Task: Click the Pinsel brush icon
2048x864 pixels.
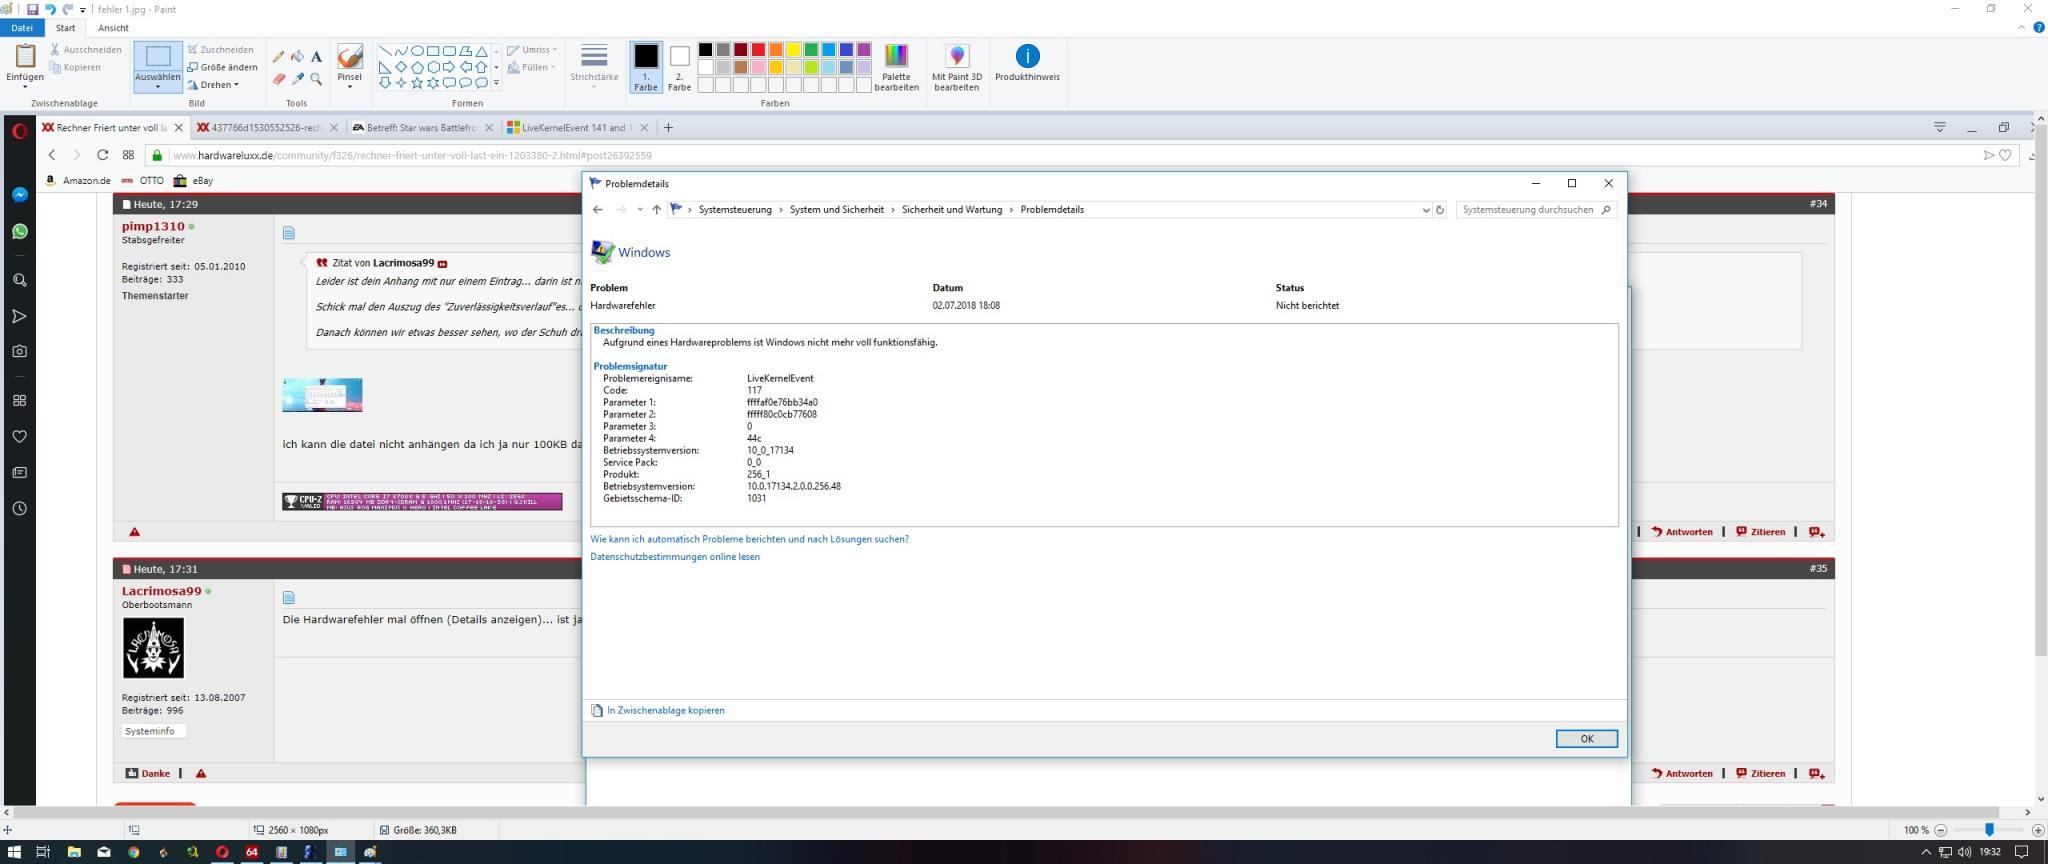Action: 349,57
